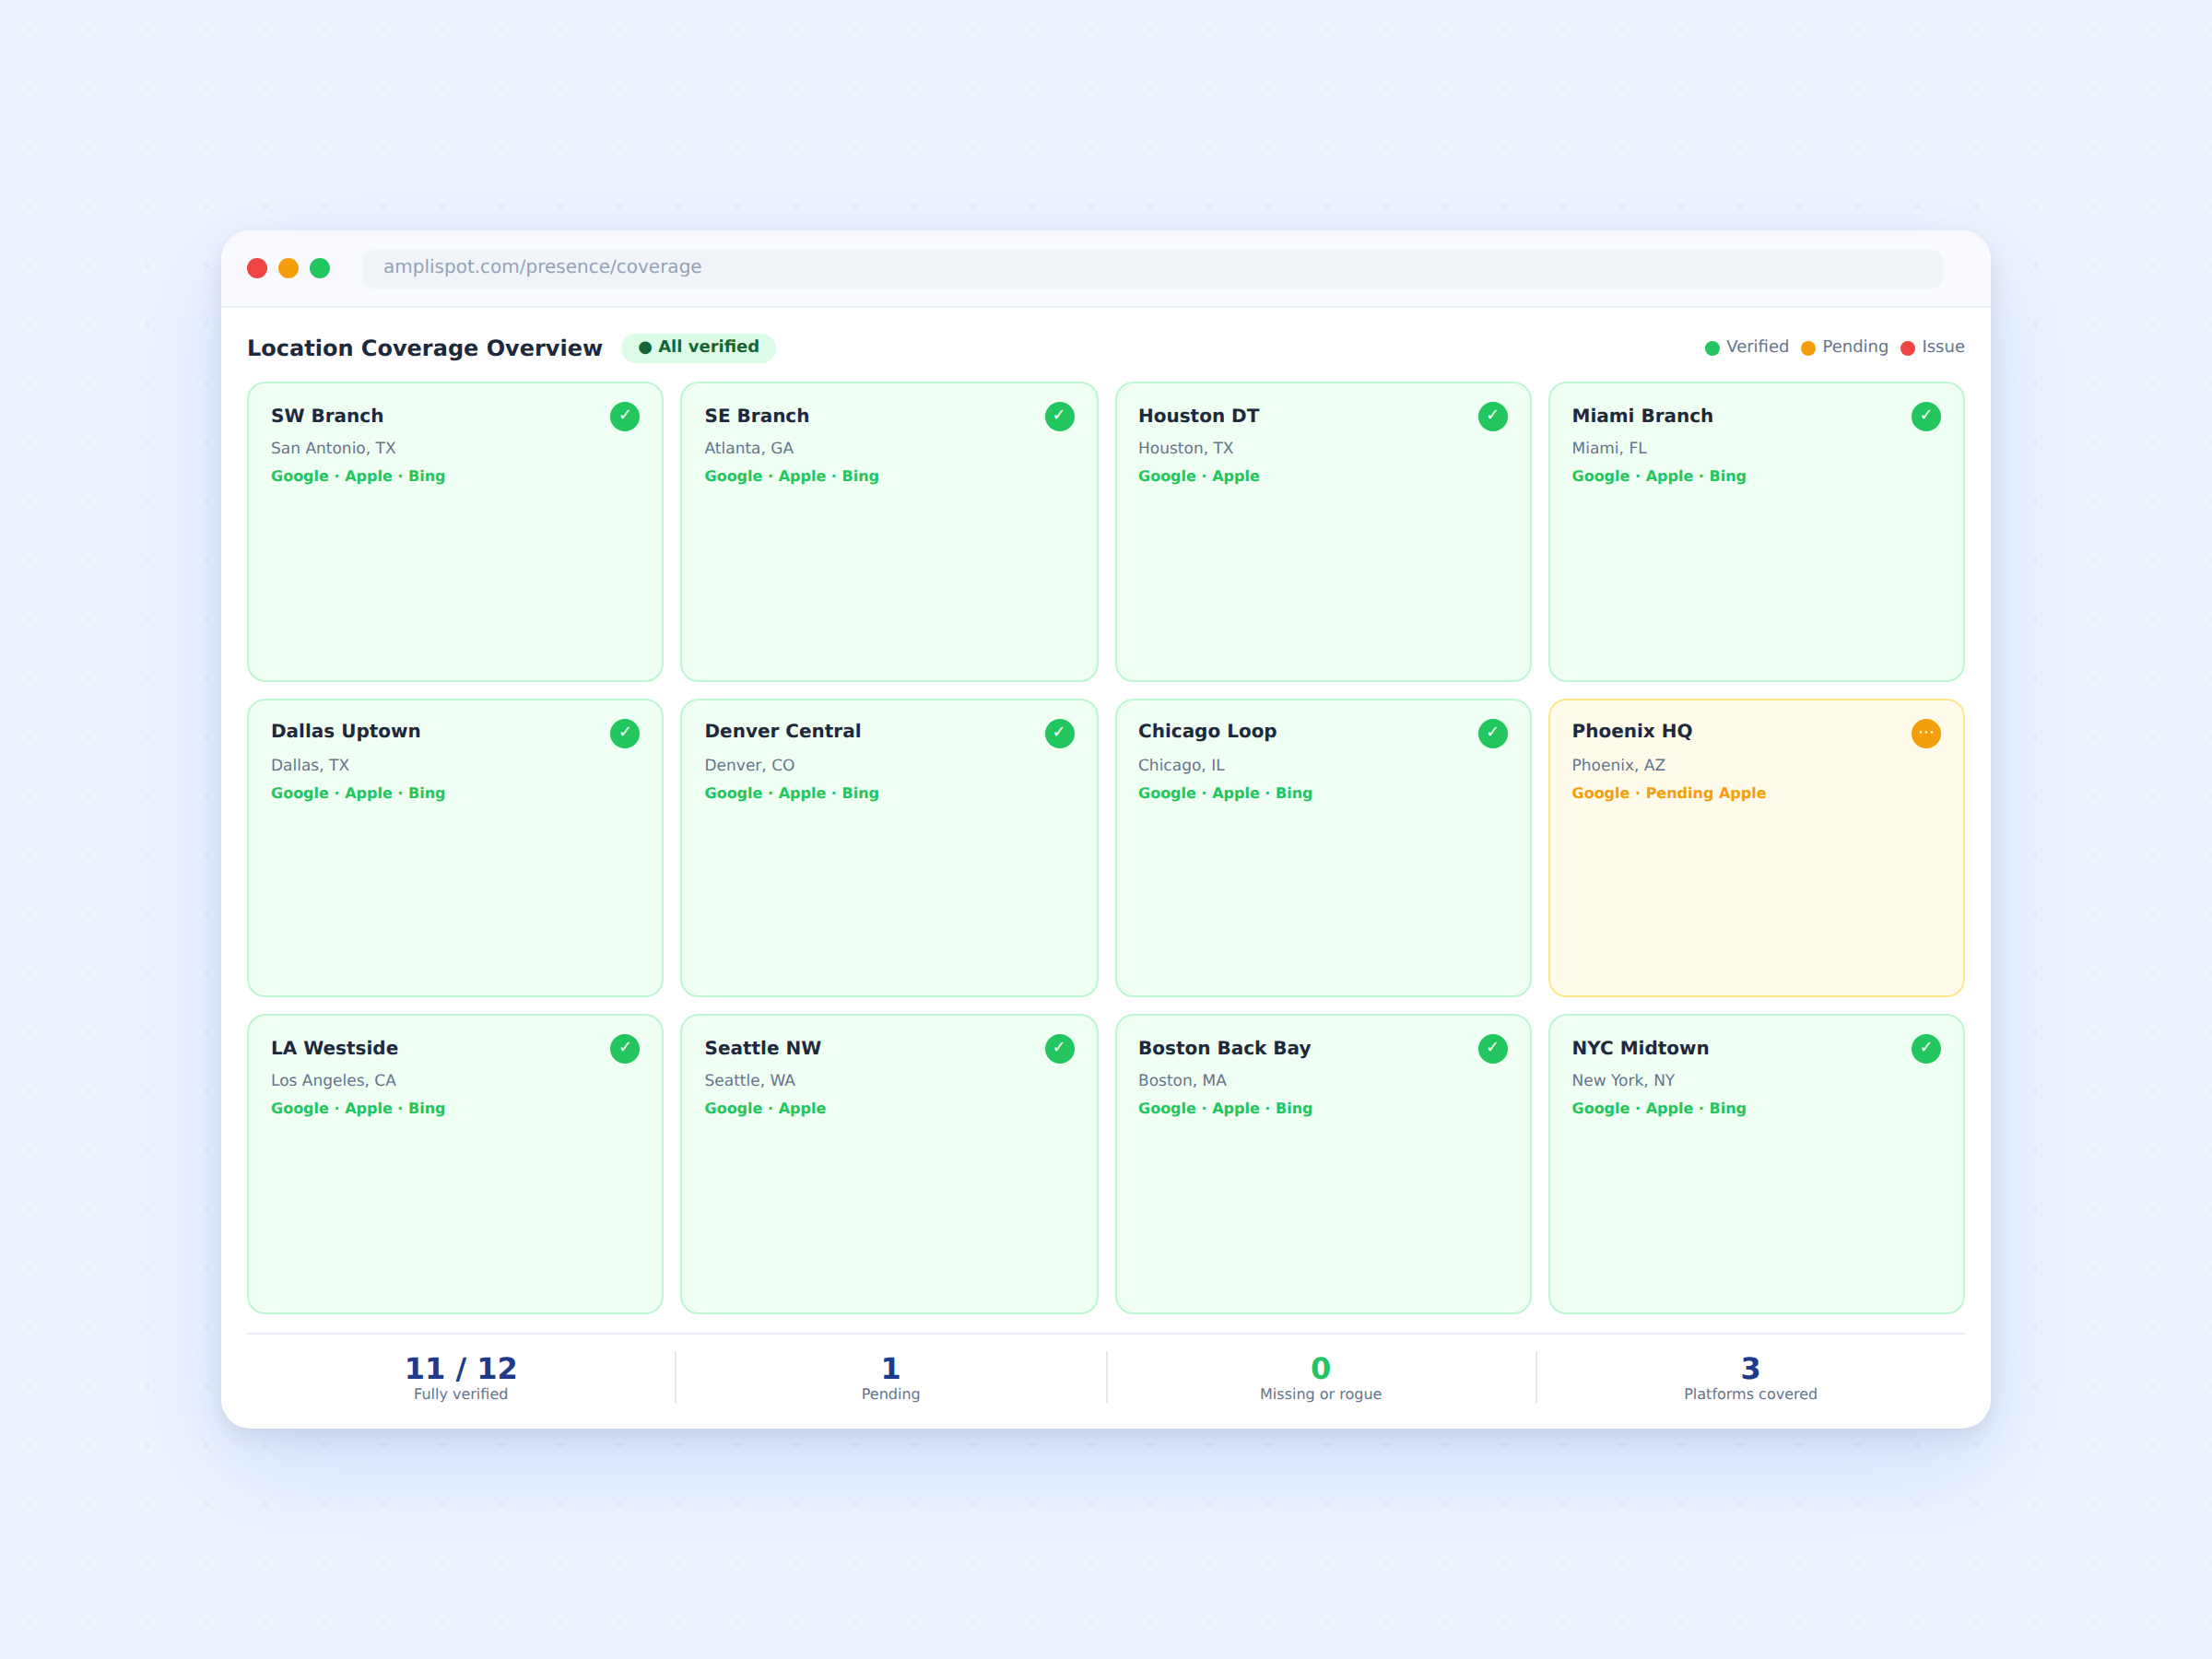Open the Dallas Uptown location card title

[x=346, y=731]
